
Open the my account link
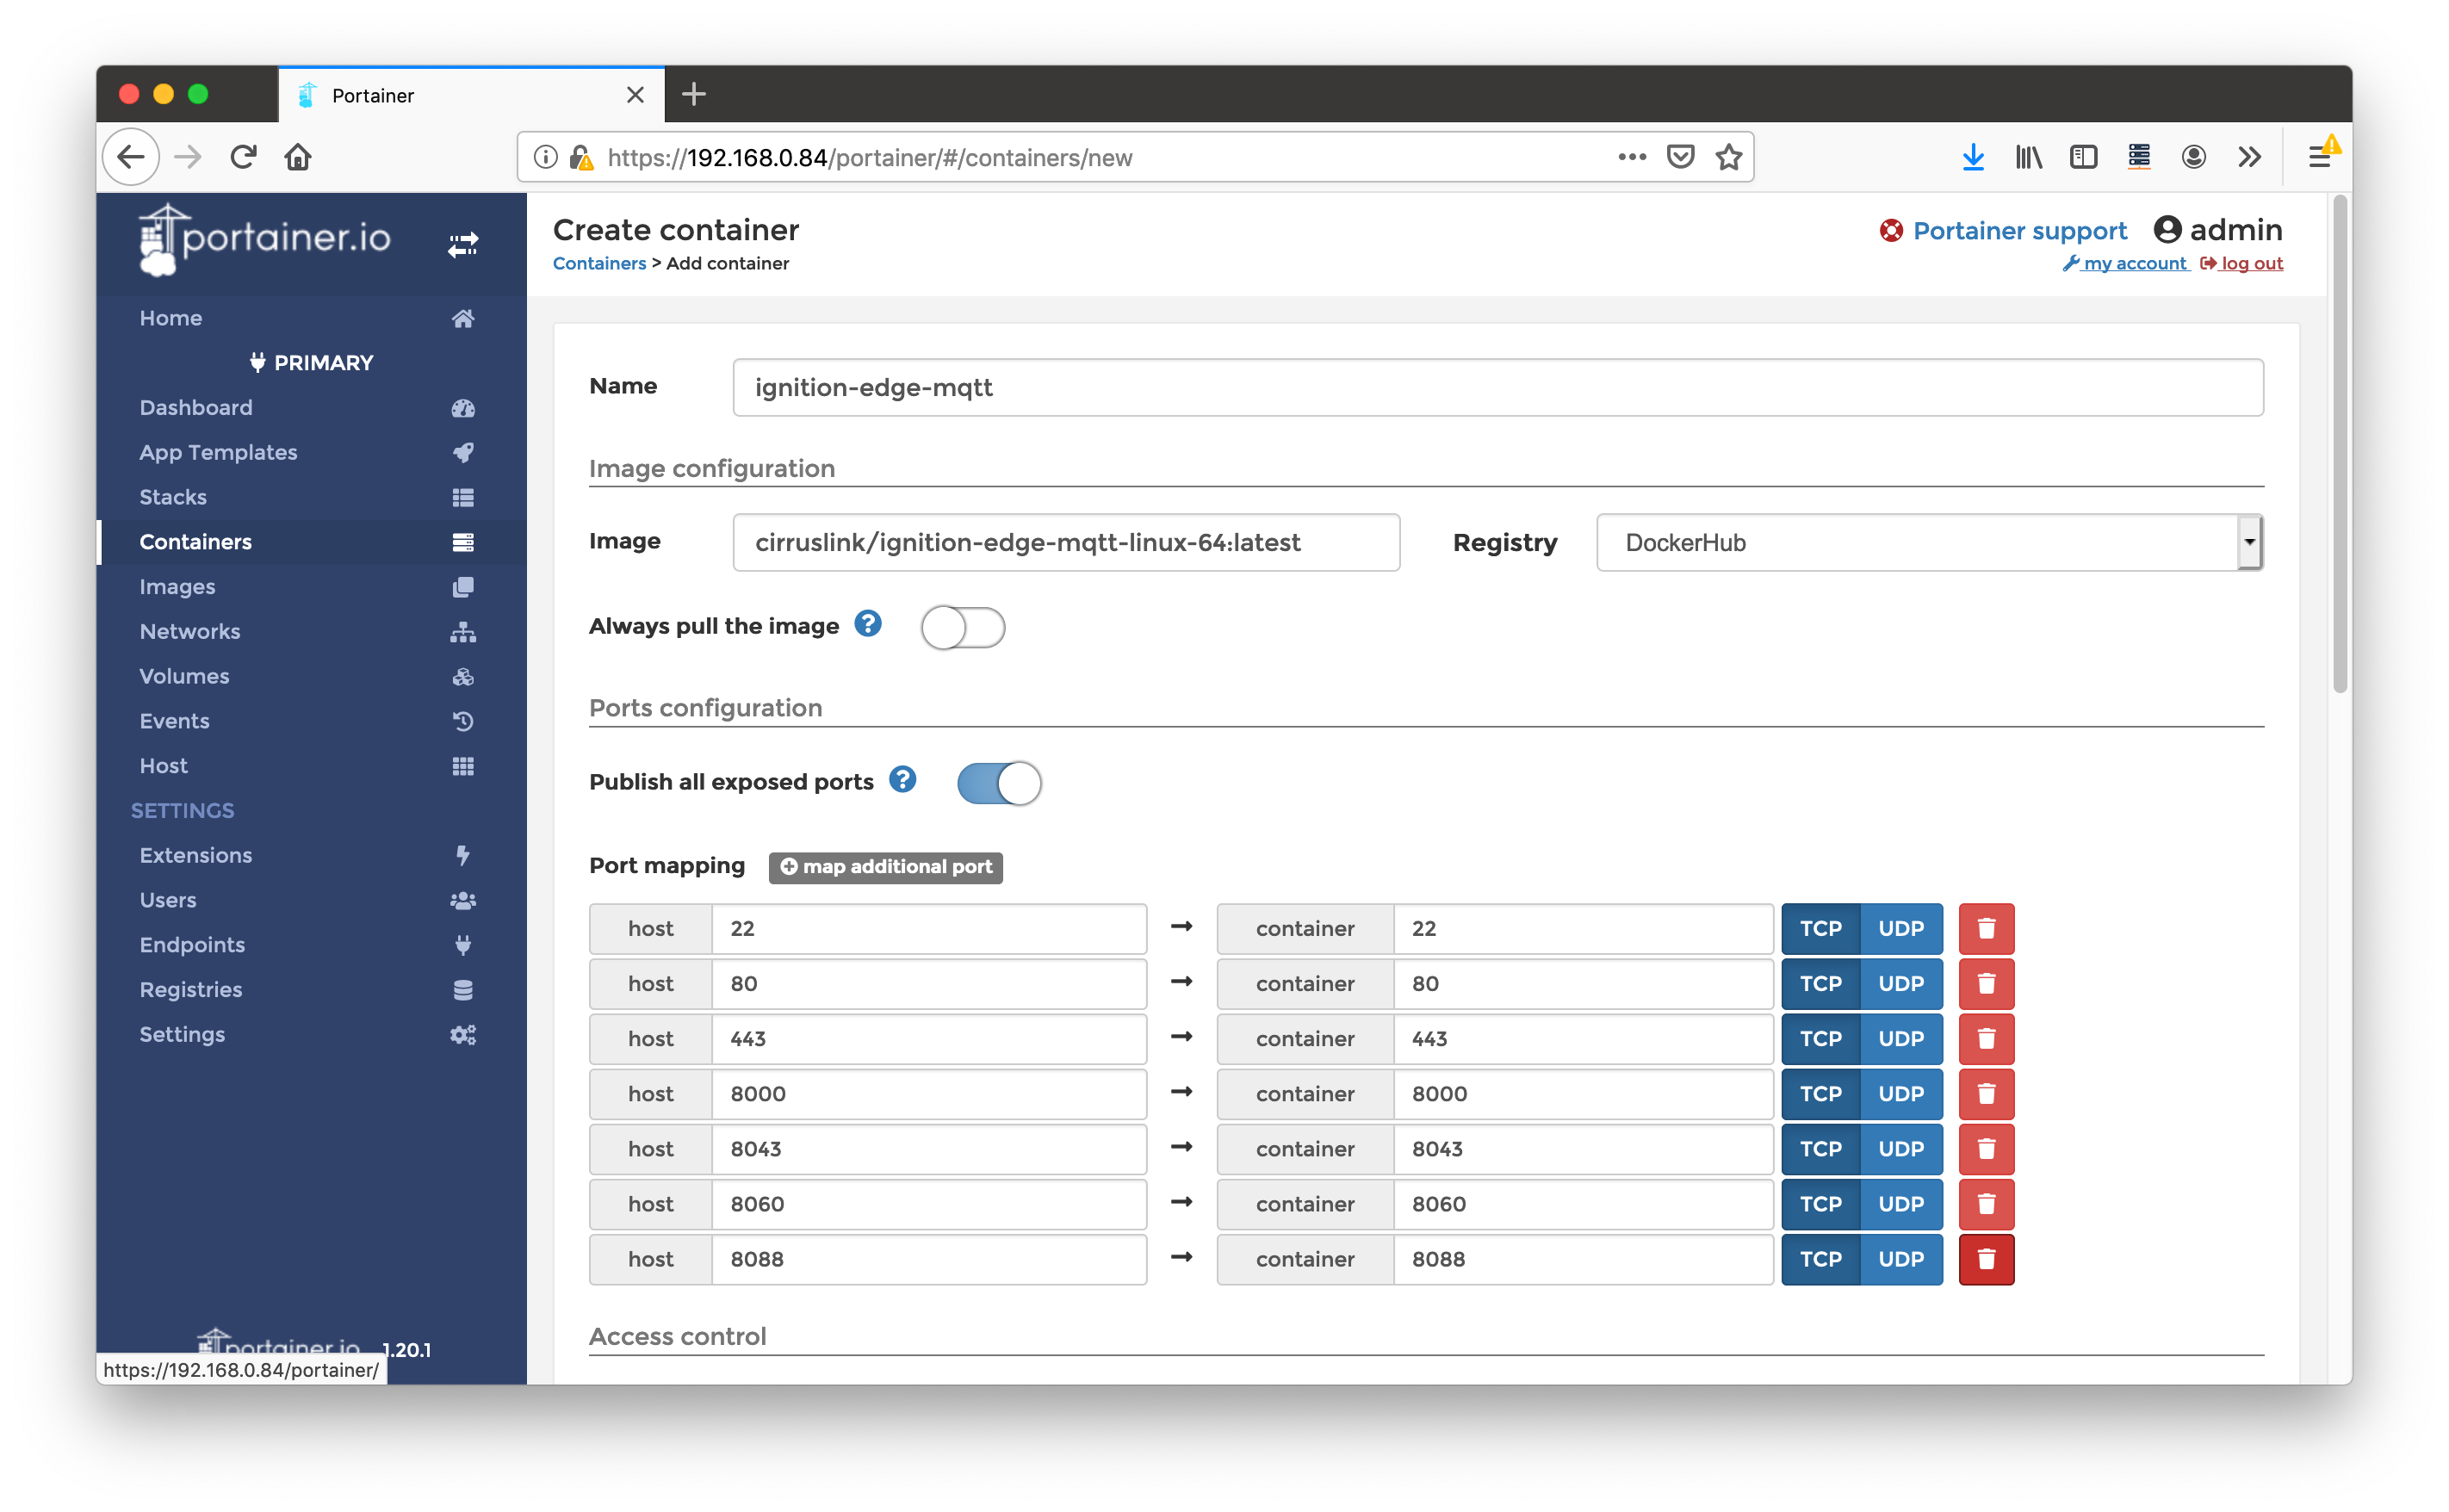2125,264
